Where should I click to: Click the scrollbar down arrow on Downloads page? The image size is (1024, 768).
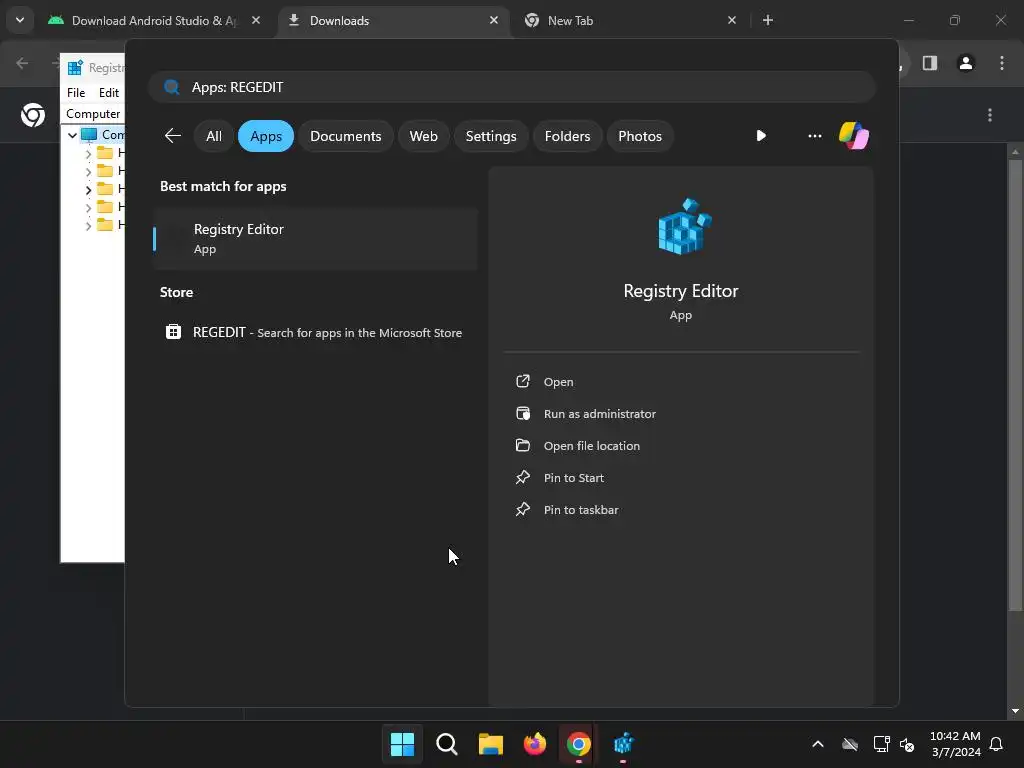(1015, 711)
